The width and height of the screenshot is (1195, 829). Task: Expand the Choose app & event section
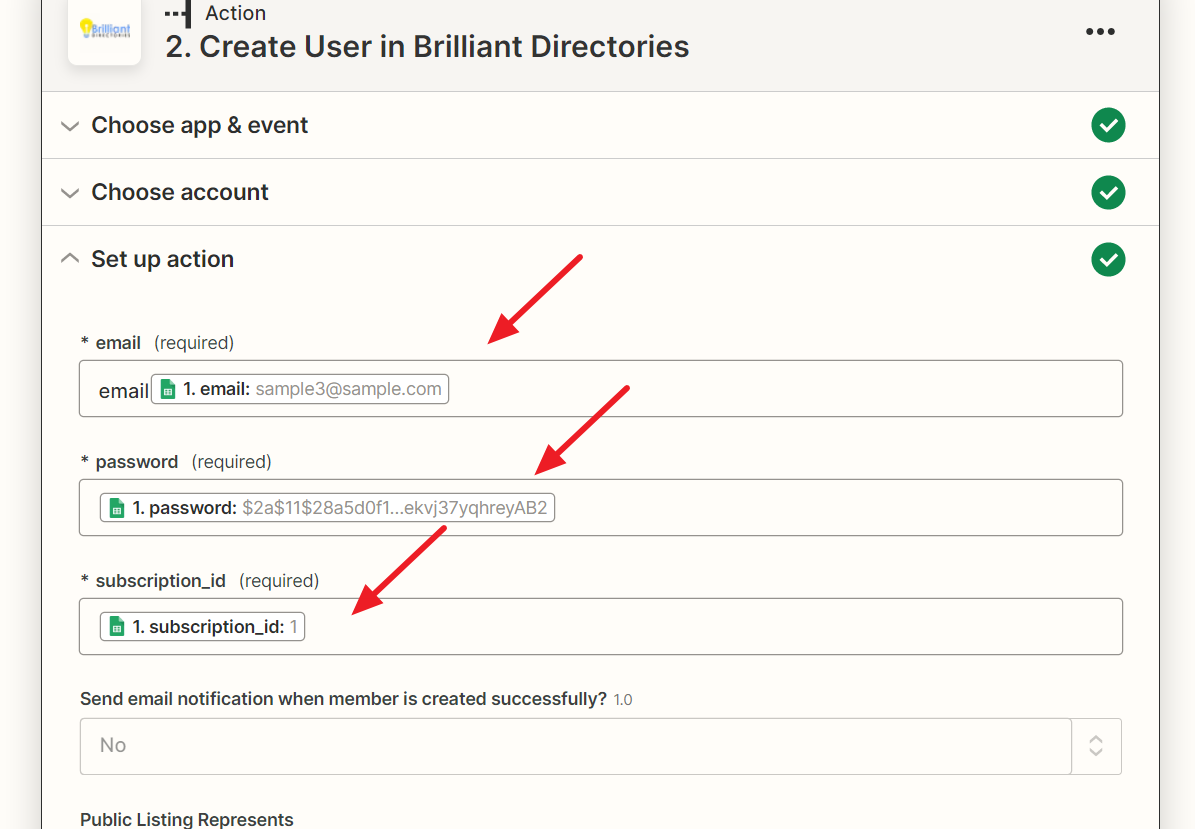pos(69,126)
